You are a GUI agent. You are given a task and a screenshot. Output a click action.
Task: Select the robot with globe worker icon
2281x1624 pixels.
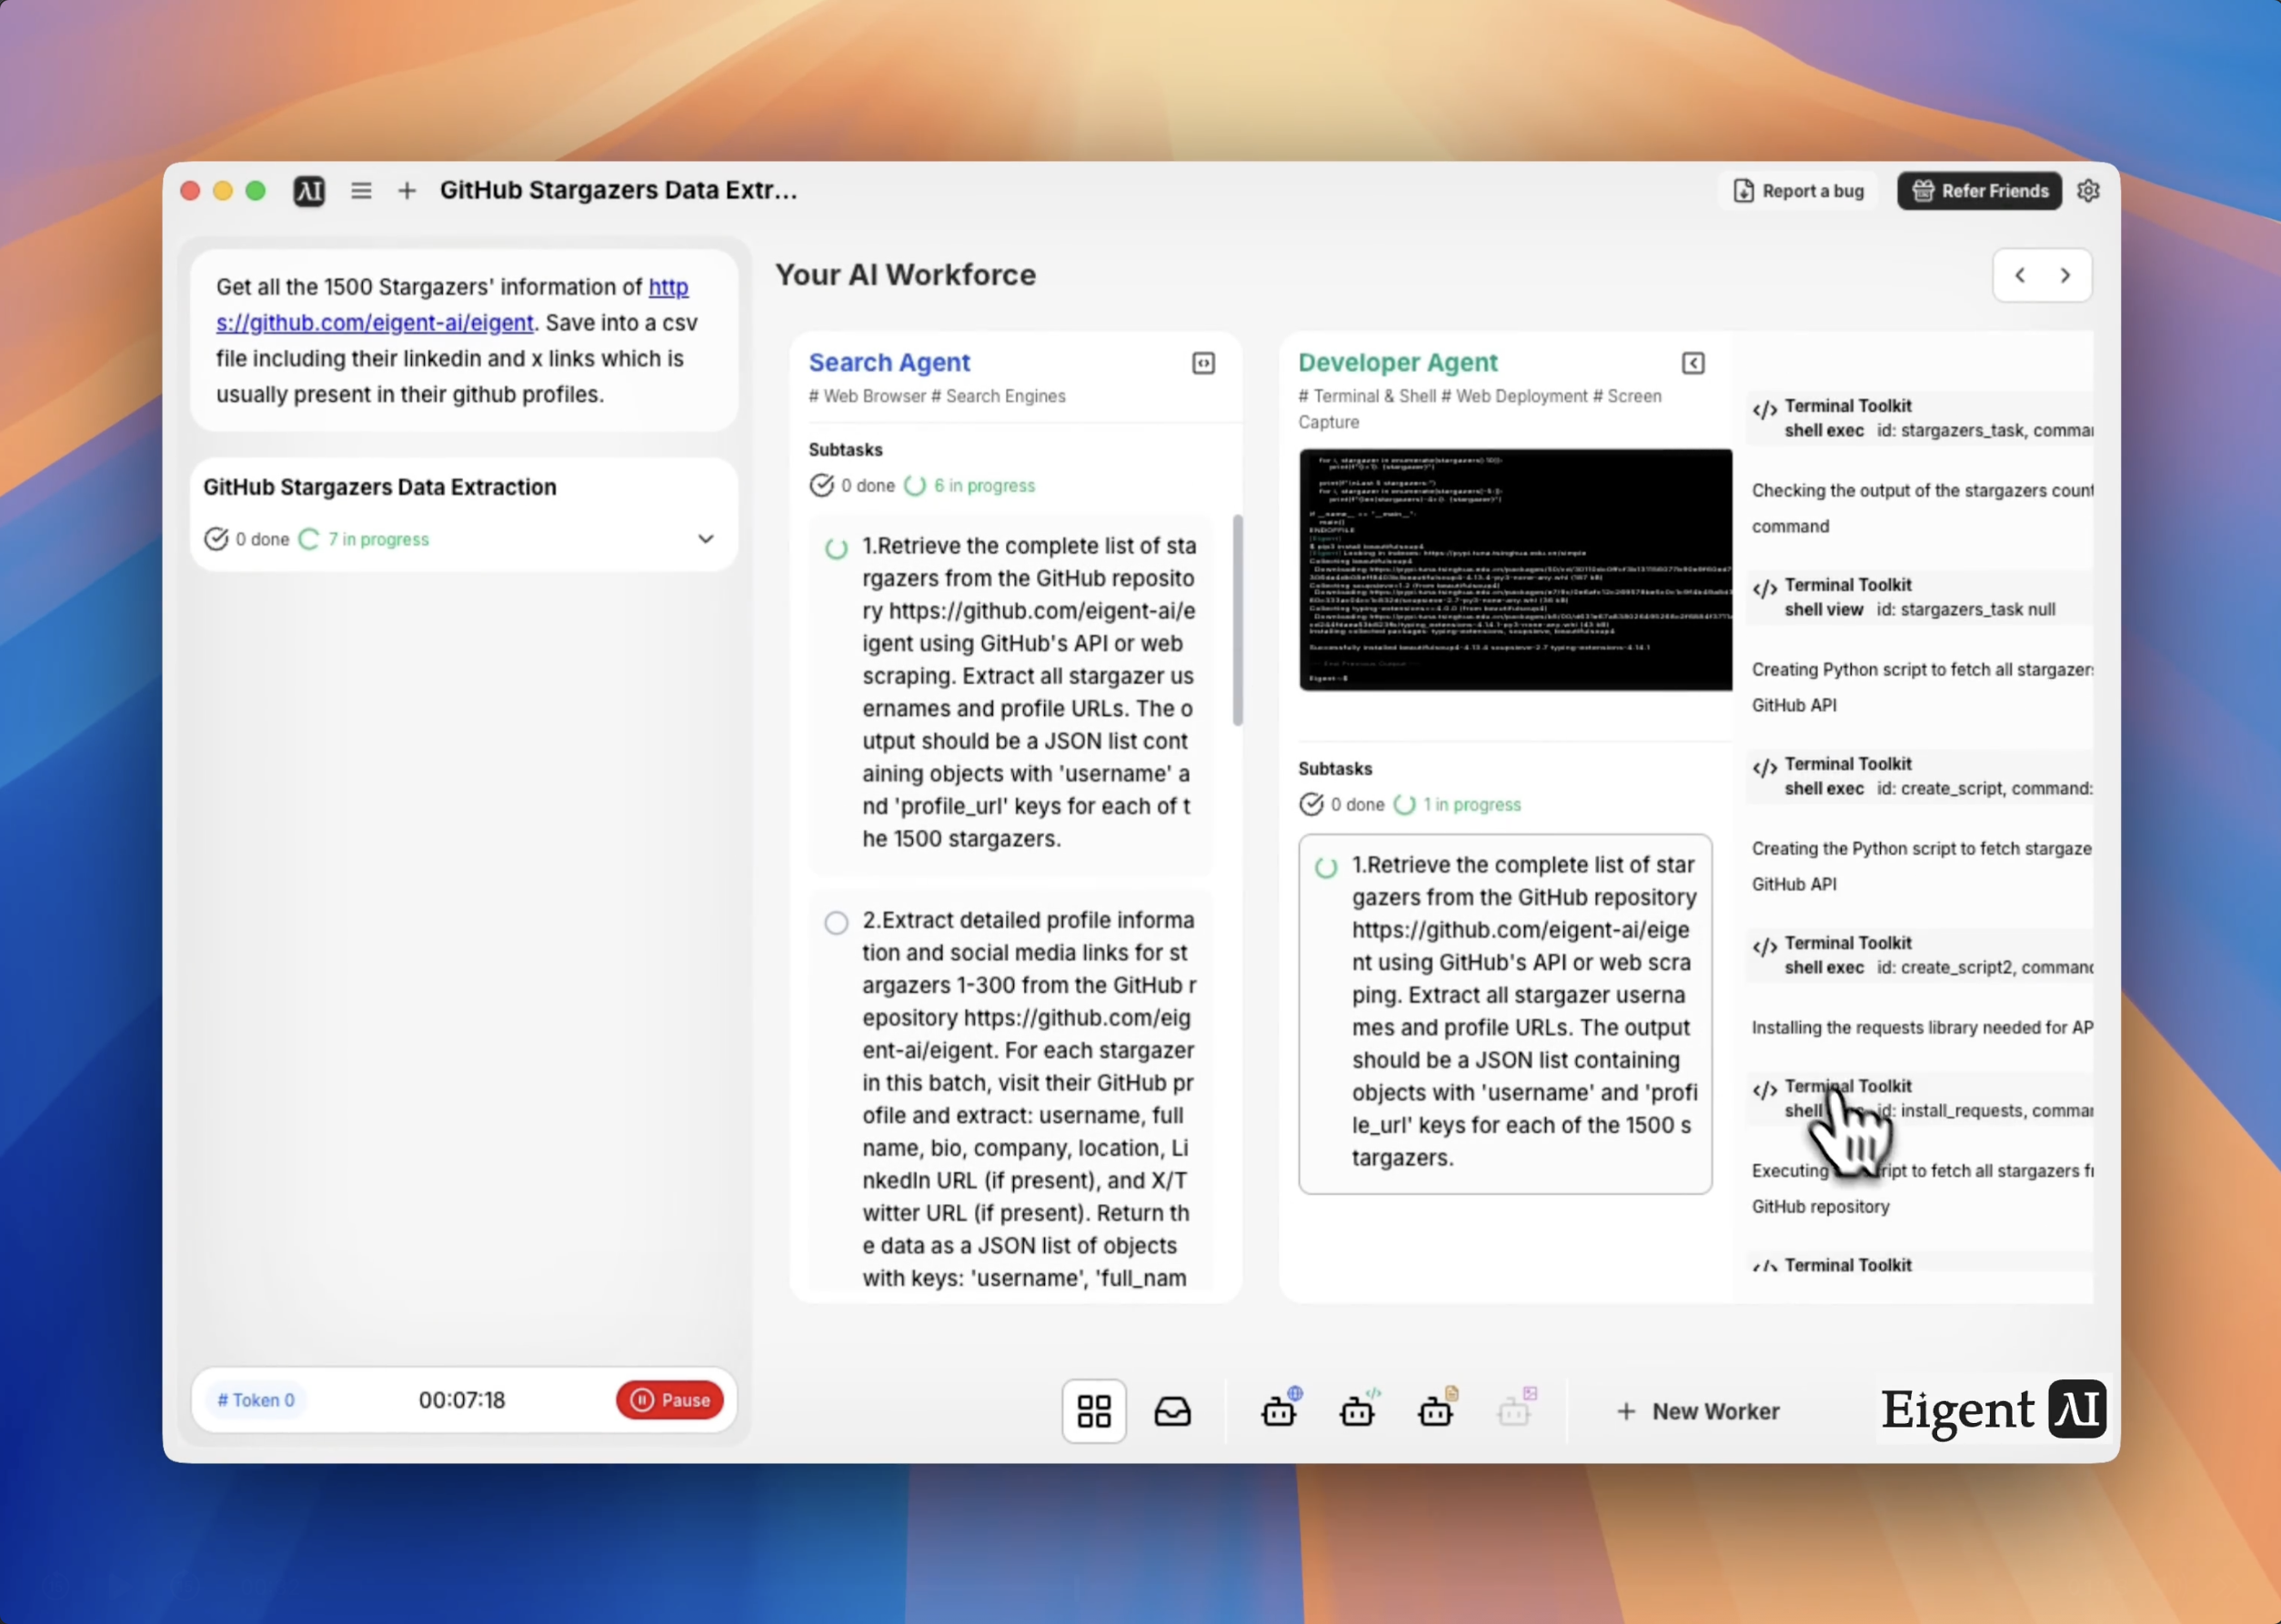pos(1281,1408)
